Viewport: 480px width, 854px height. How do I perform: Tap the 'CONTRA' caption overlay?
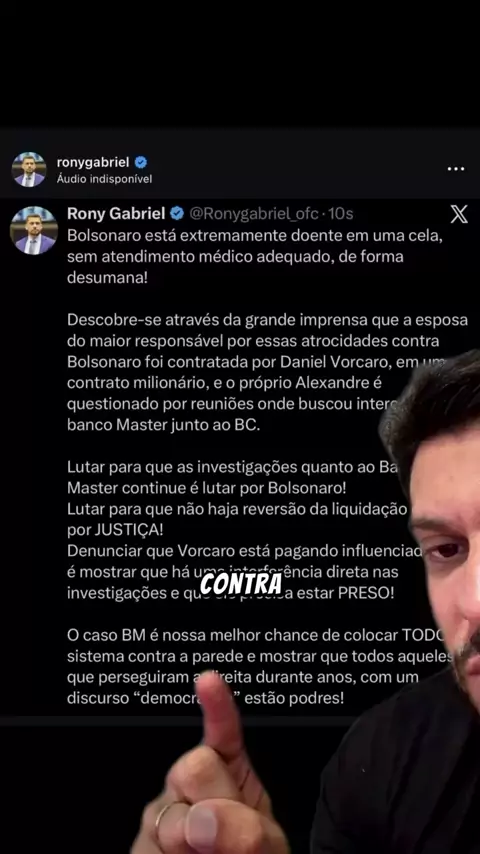[240, 583]
